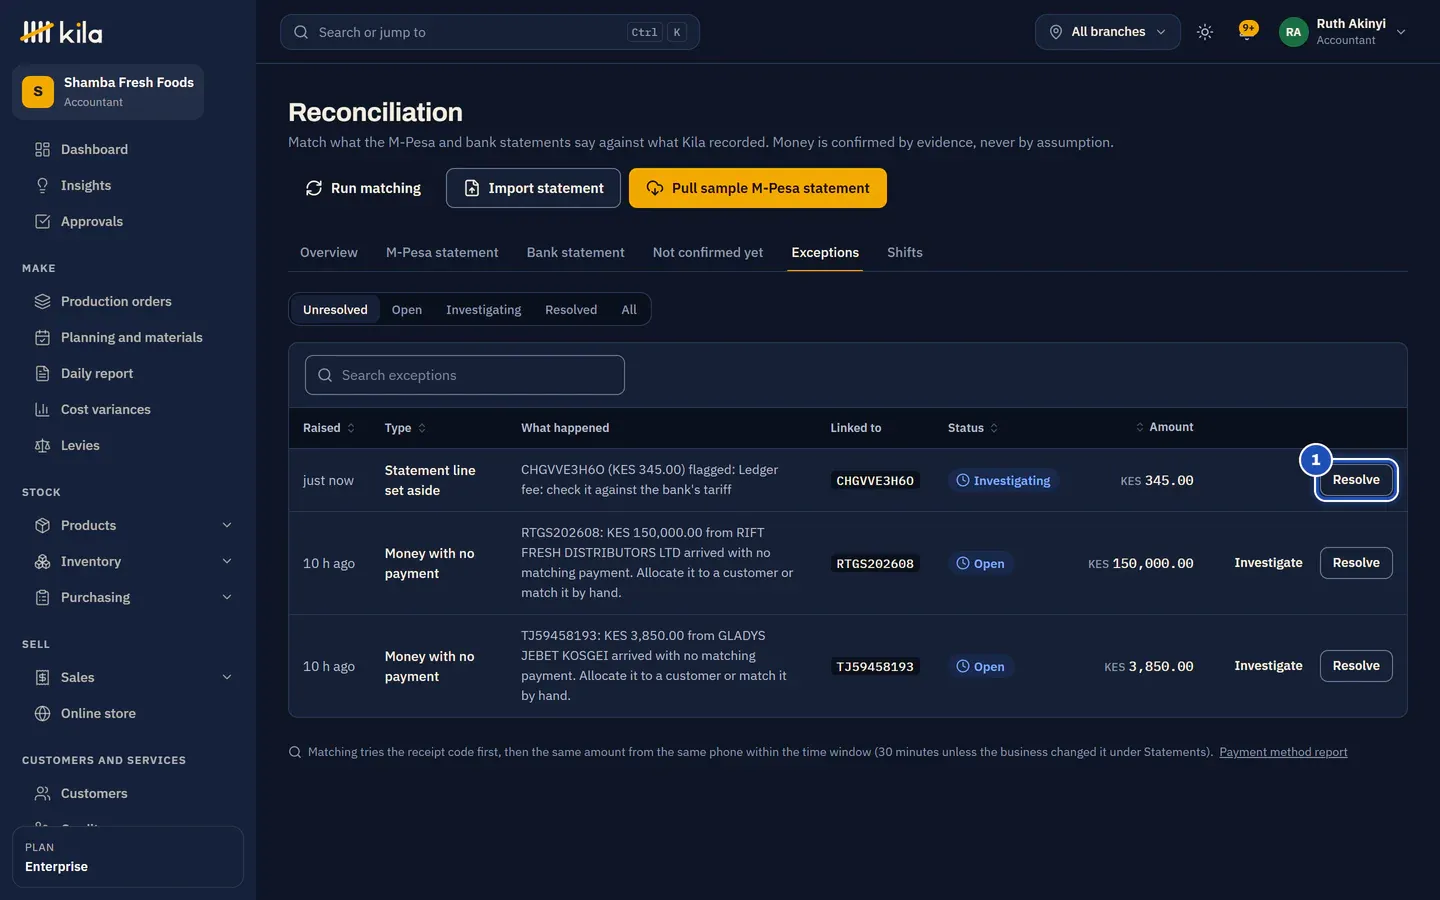Click the Levies scales icon
1440x900 pixels.
click(42, 446)
